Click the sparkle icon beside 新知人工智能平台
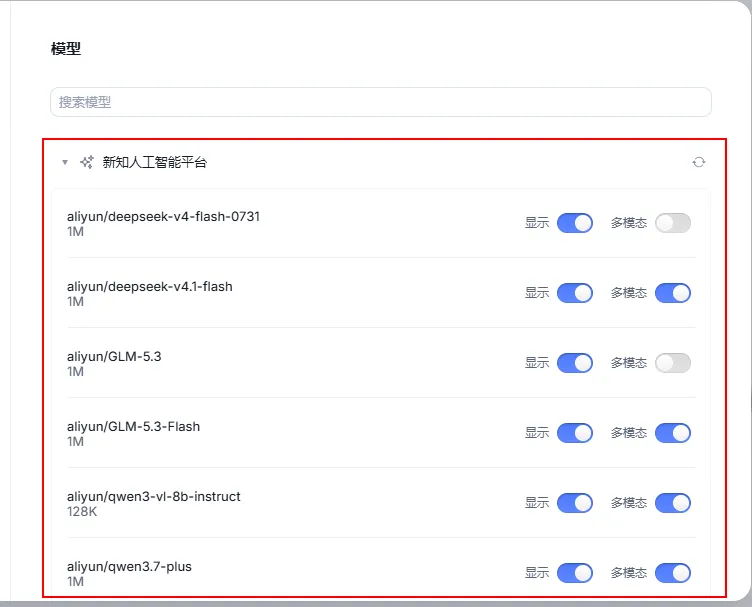This screenshot has width=752, height=607. tap(87, 163)
